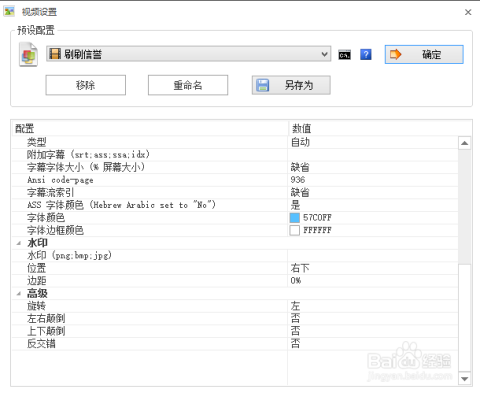Click the preset file icon beside dropdown
Image resolution: width=480 pixels, height=393 pixels.
point(28,54)
